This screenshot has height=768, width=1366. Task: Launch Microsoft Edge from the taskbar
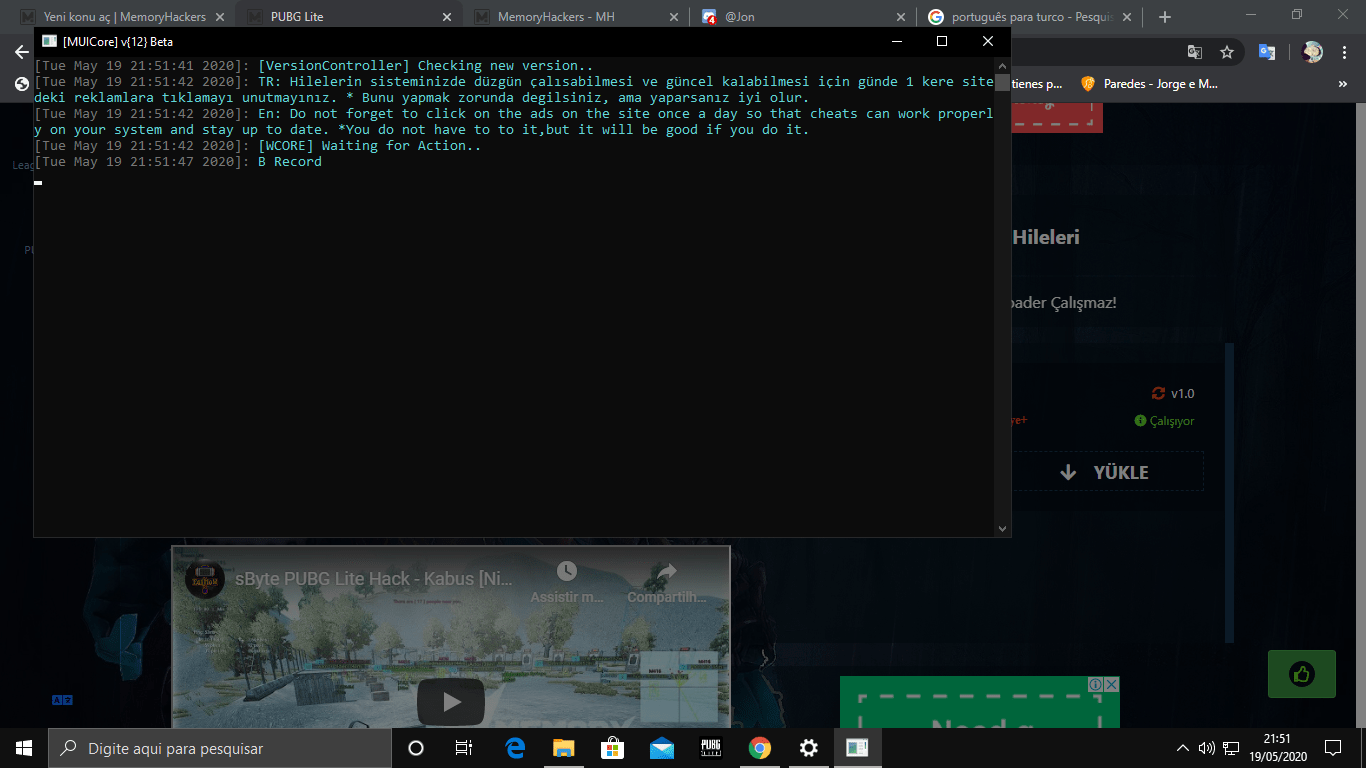pos(515,748)
